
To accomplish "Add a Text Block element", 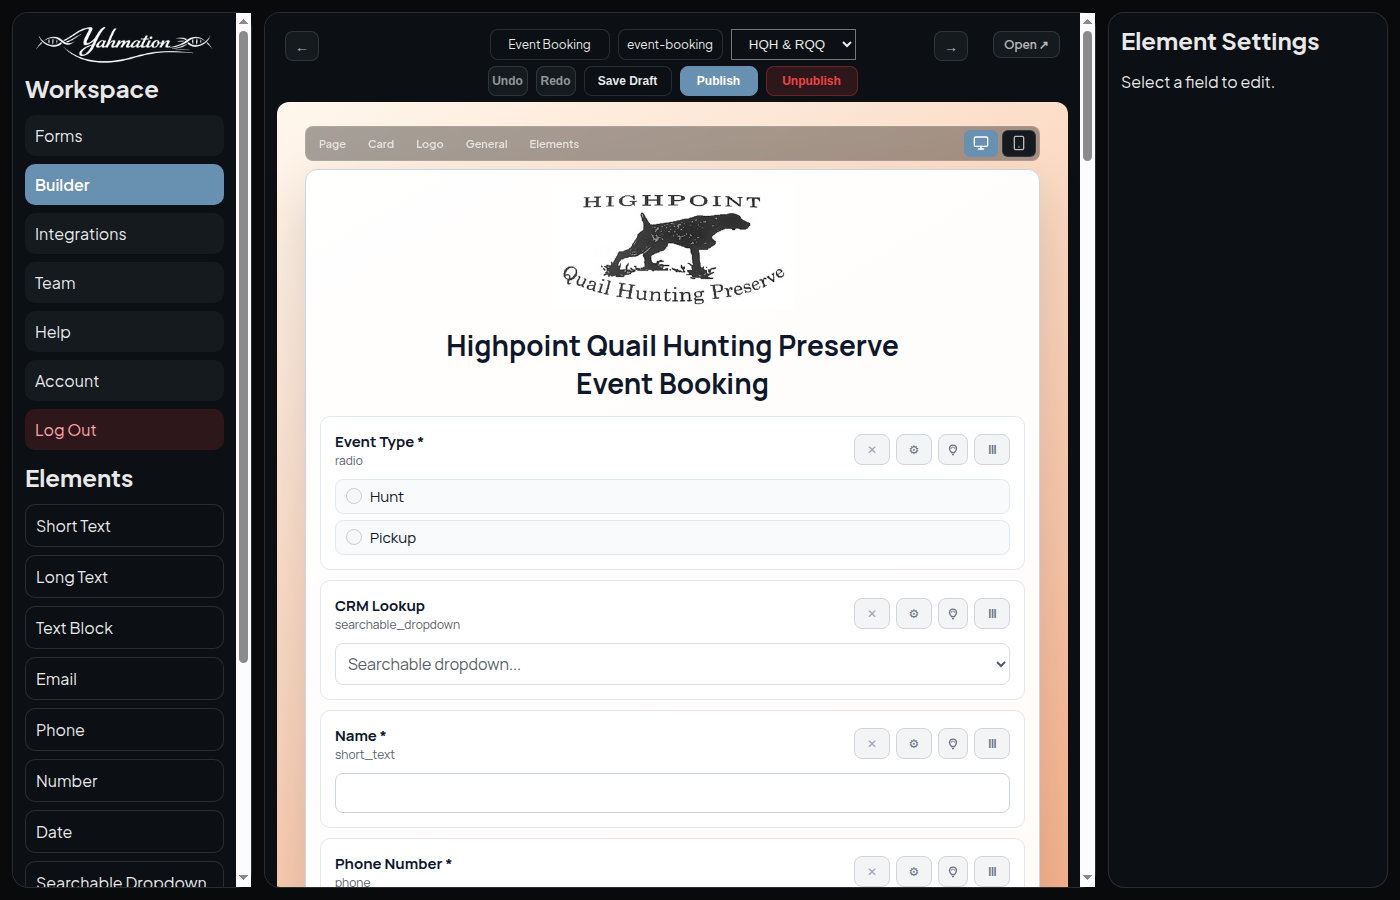I will pos(124,628).
